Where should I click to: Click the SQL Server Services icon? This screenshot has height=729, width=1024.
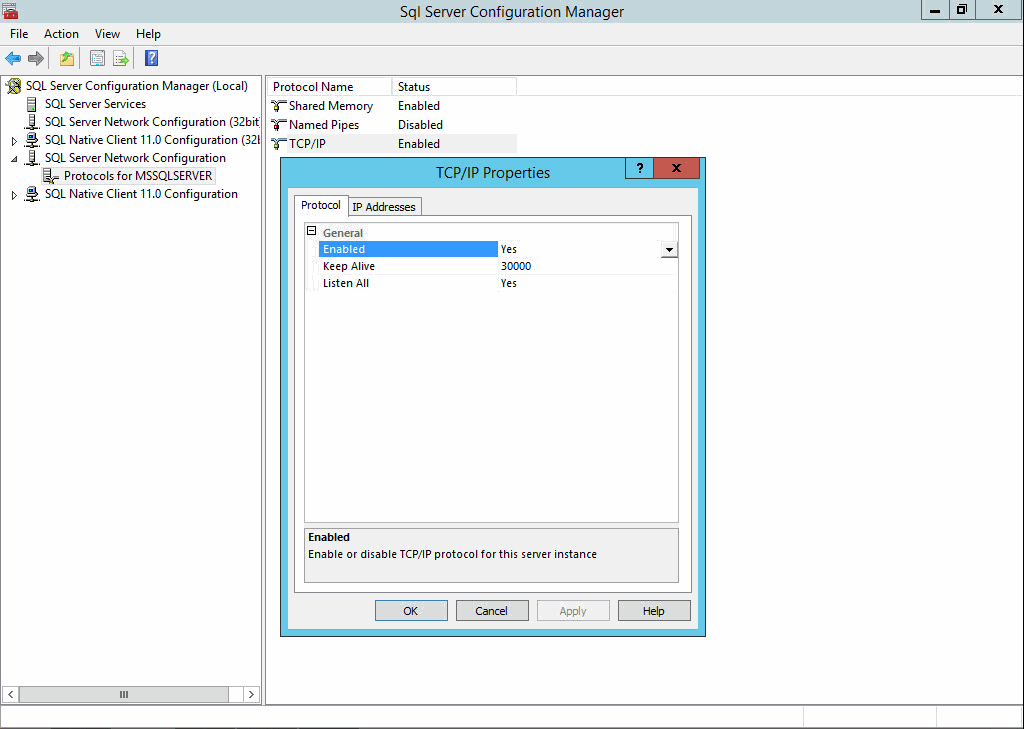tap(32, 104)
